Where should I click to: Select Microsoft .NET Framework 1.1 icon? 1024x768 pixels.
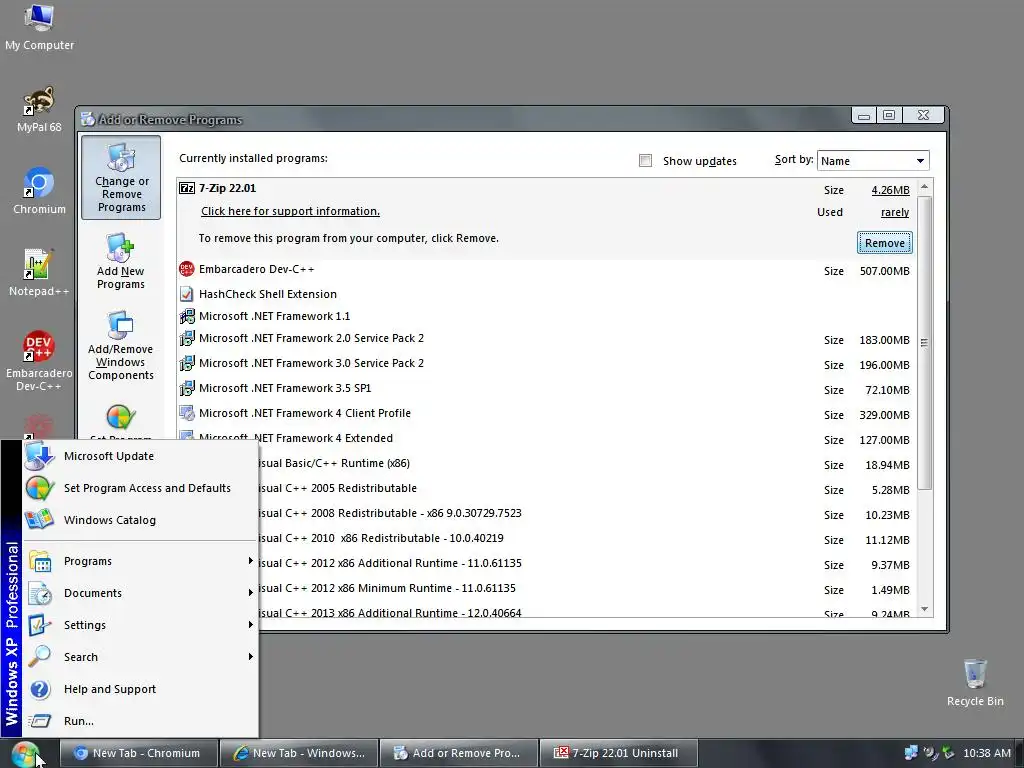187,316
